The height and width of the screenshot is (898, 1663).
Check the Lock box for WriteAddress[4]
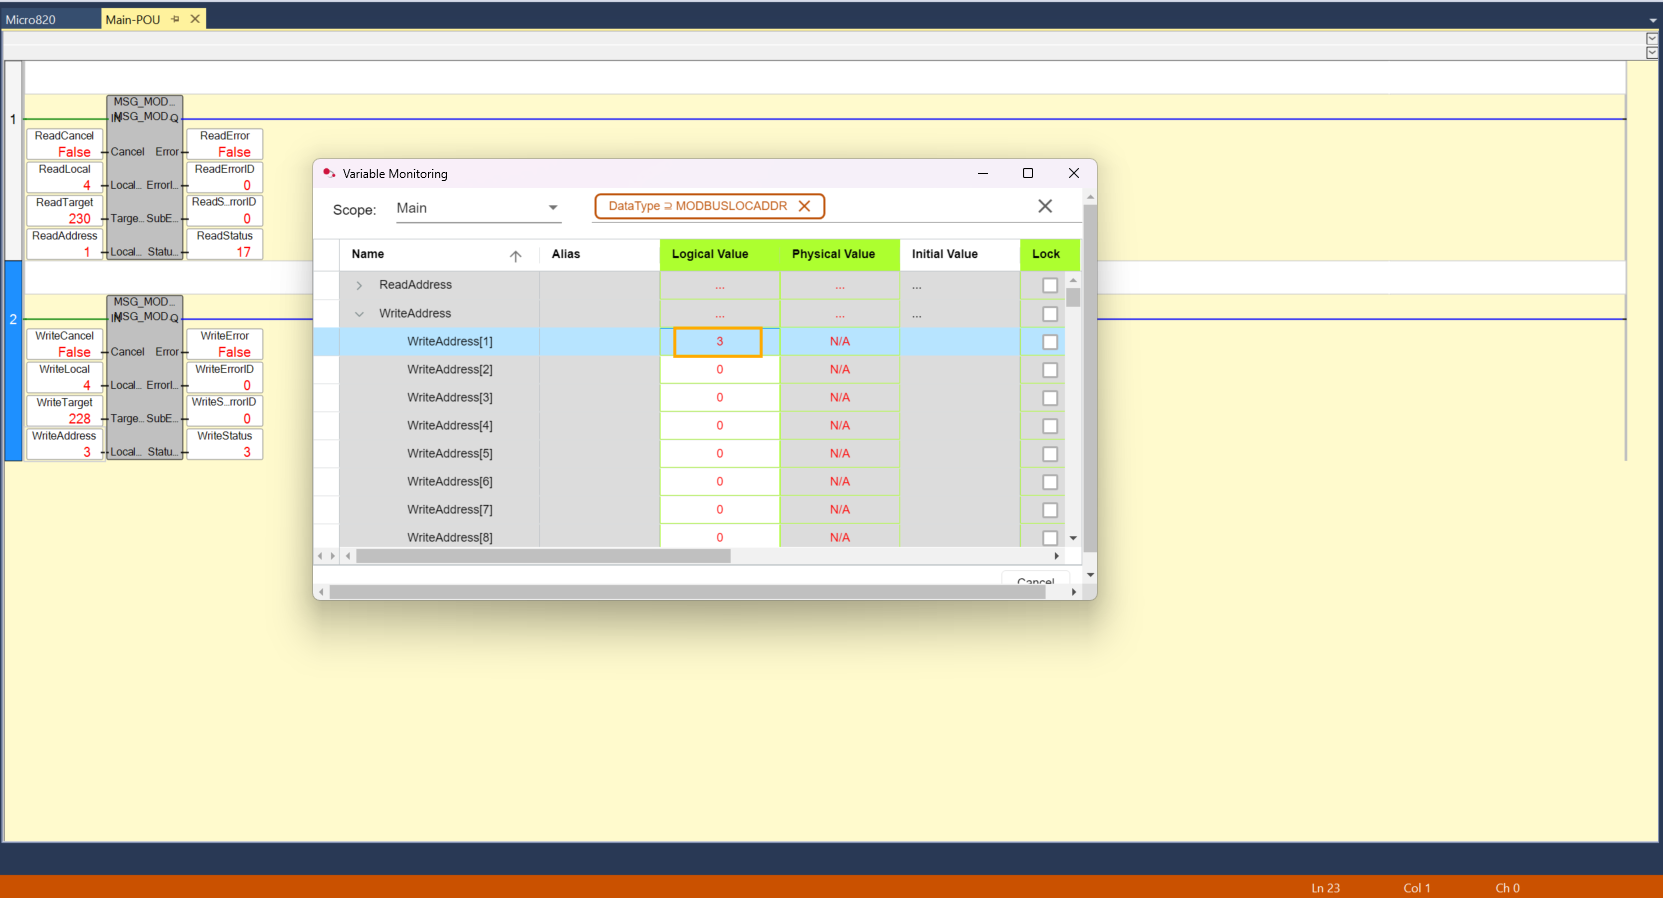pos(1049,426)
